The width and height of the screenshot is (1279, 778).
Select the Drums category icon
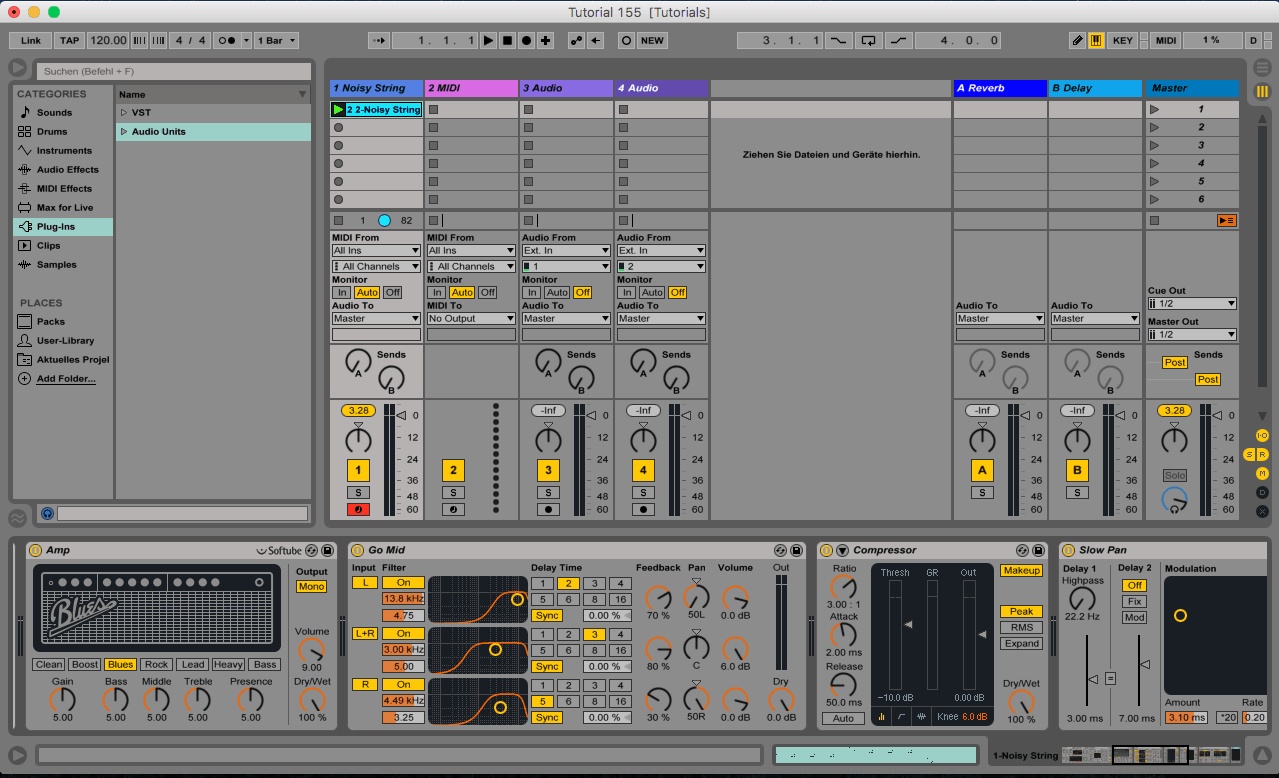25,132
